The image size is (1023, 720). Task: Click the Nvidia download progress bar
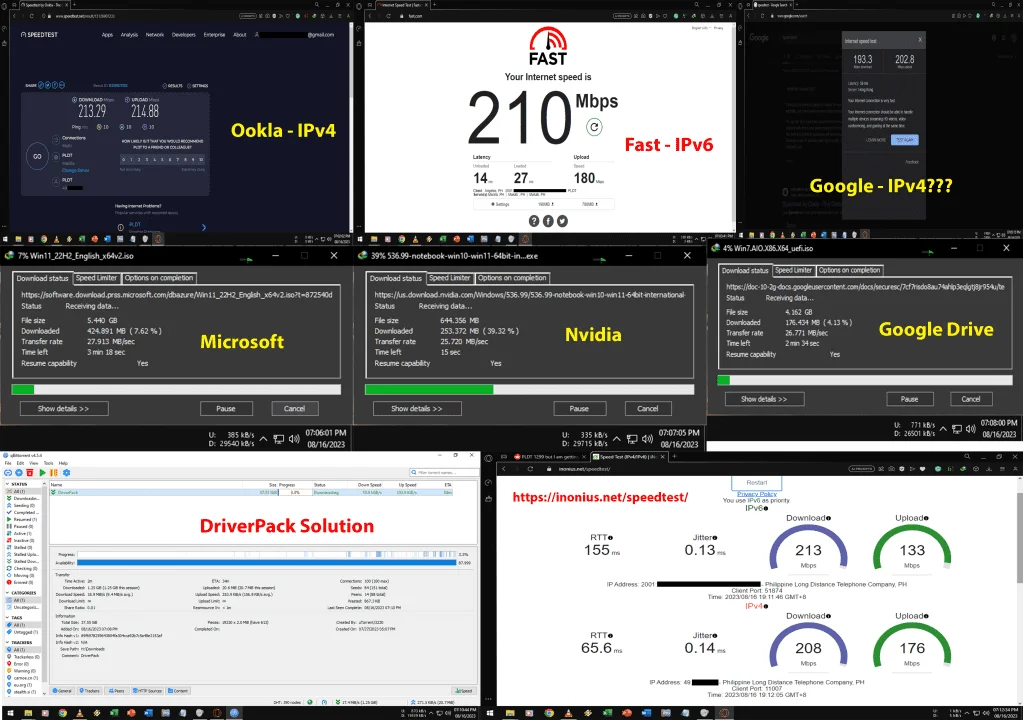tap(529, 389)
